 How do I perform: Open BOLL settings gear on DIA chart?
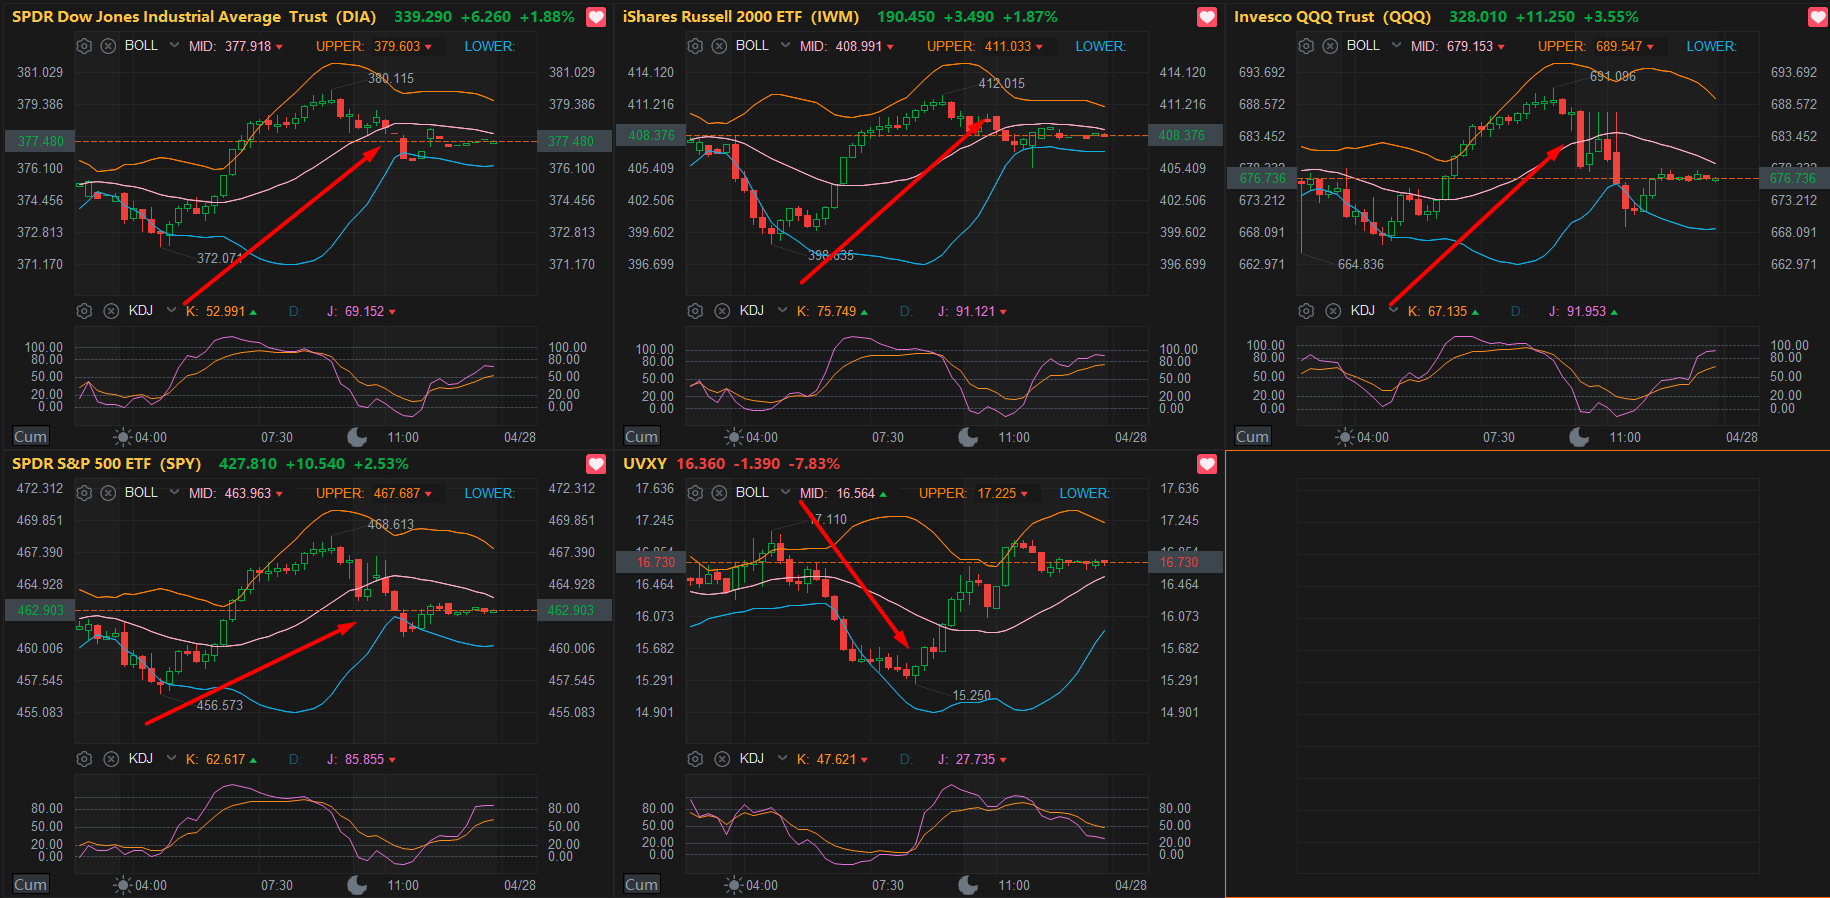tap(84, 46)
